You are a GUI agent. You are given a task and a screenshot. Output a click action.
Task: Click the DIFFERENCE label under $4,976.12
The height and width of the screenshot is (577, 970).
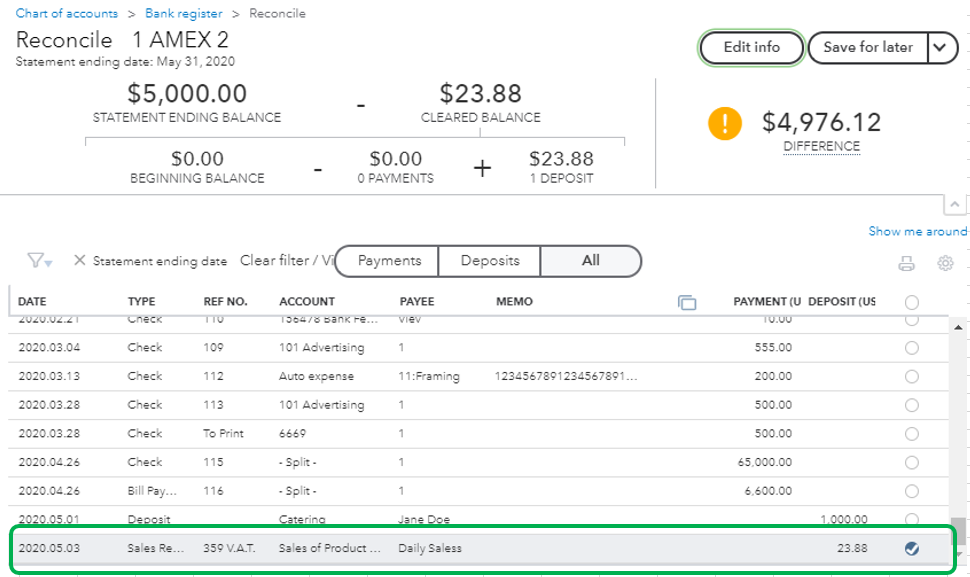point(822,147)
